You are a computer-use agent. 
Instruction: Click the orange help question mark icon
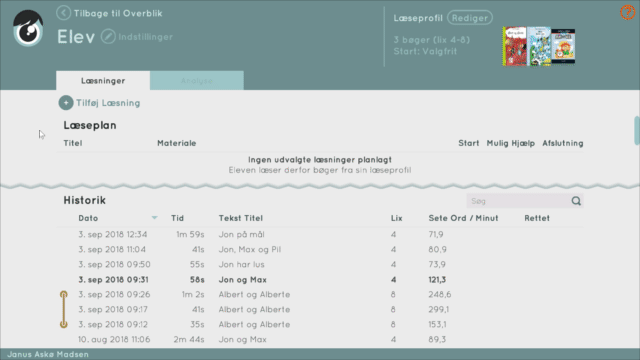(x=627, y=12)
